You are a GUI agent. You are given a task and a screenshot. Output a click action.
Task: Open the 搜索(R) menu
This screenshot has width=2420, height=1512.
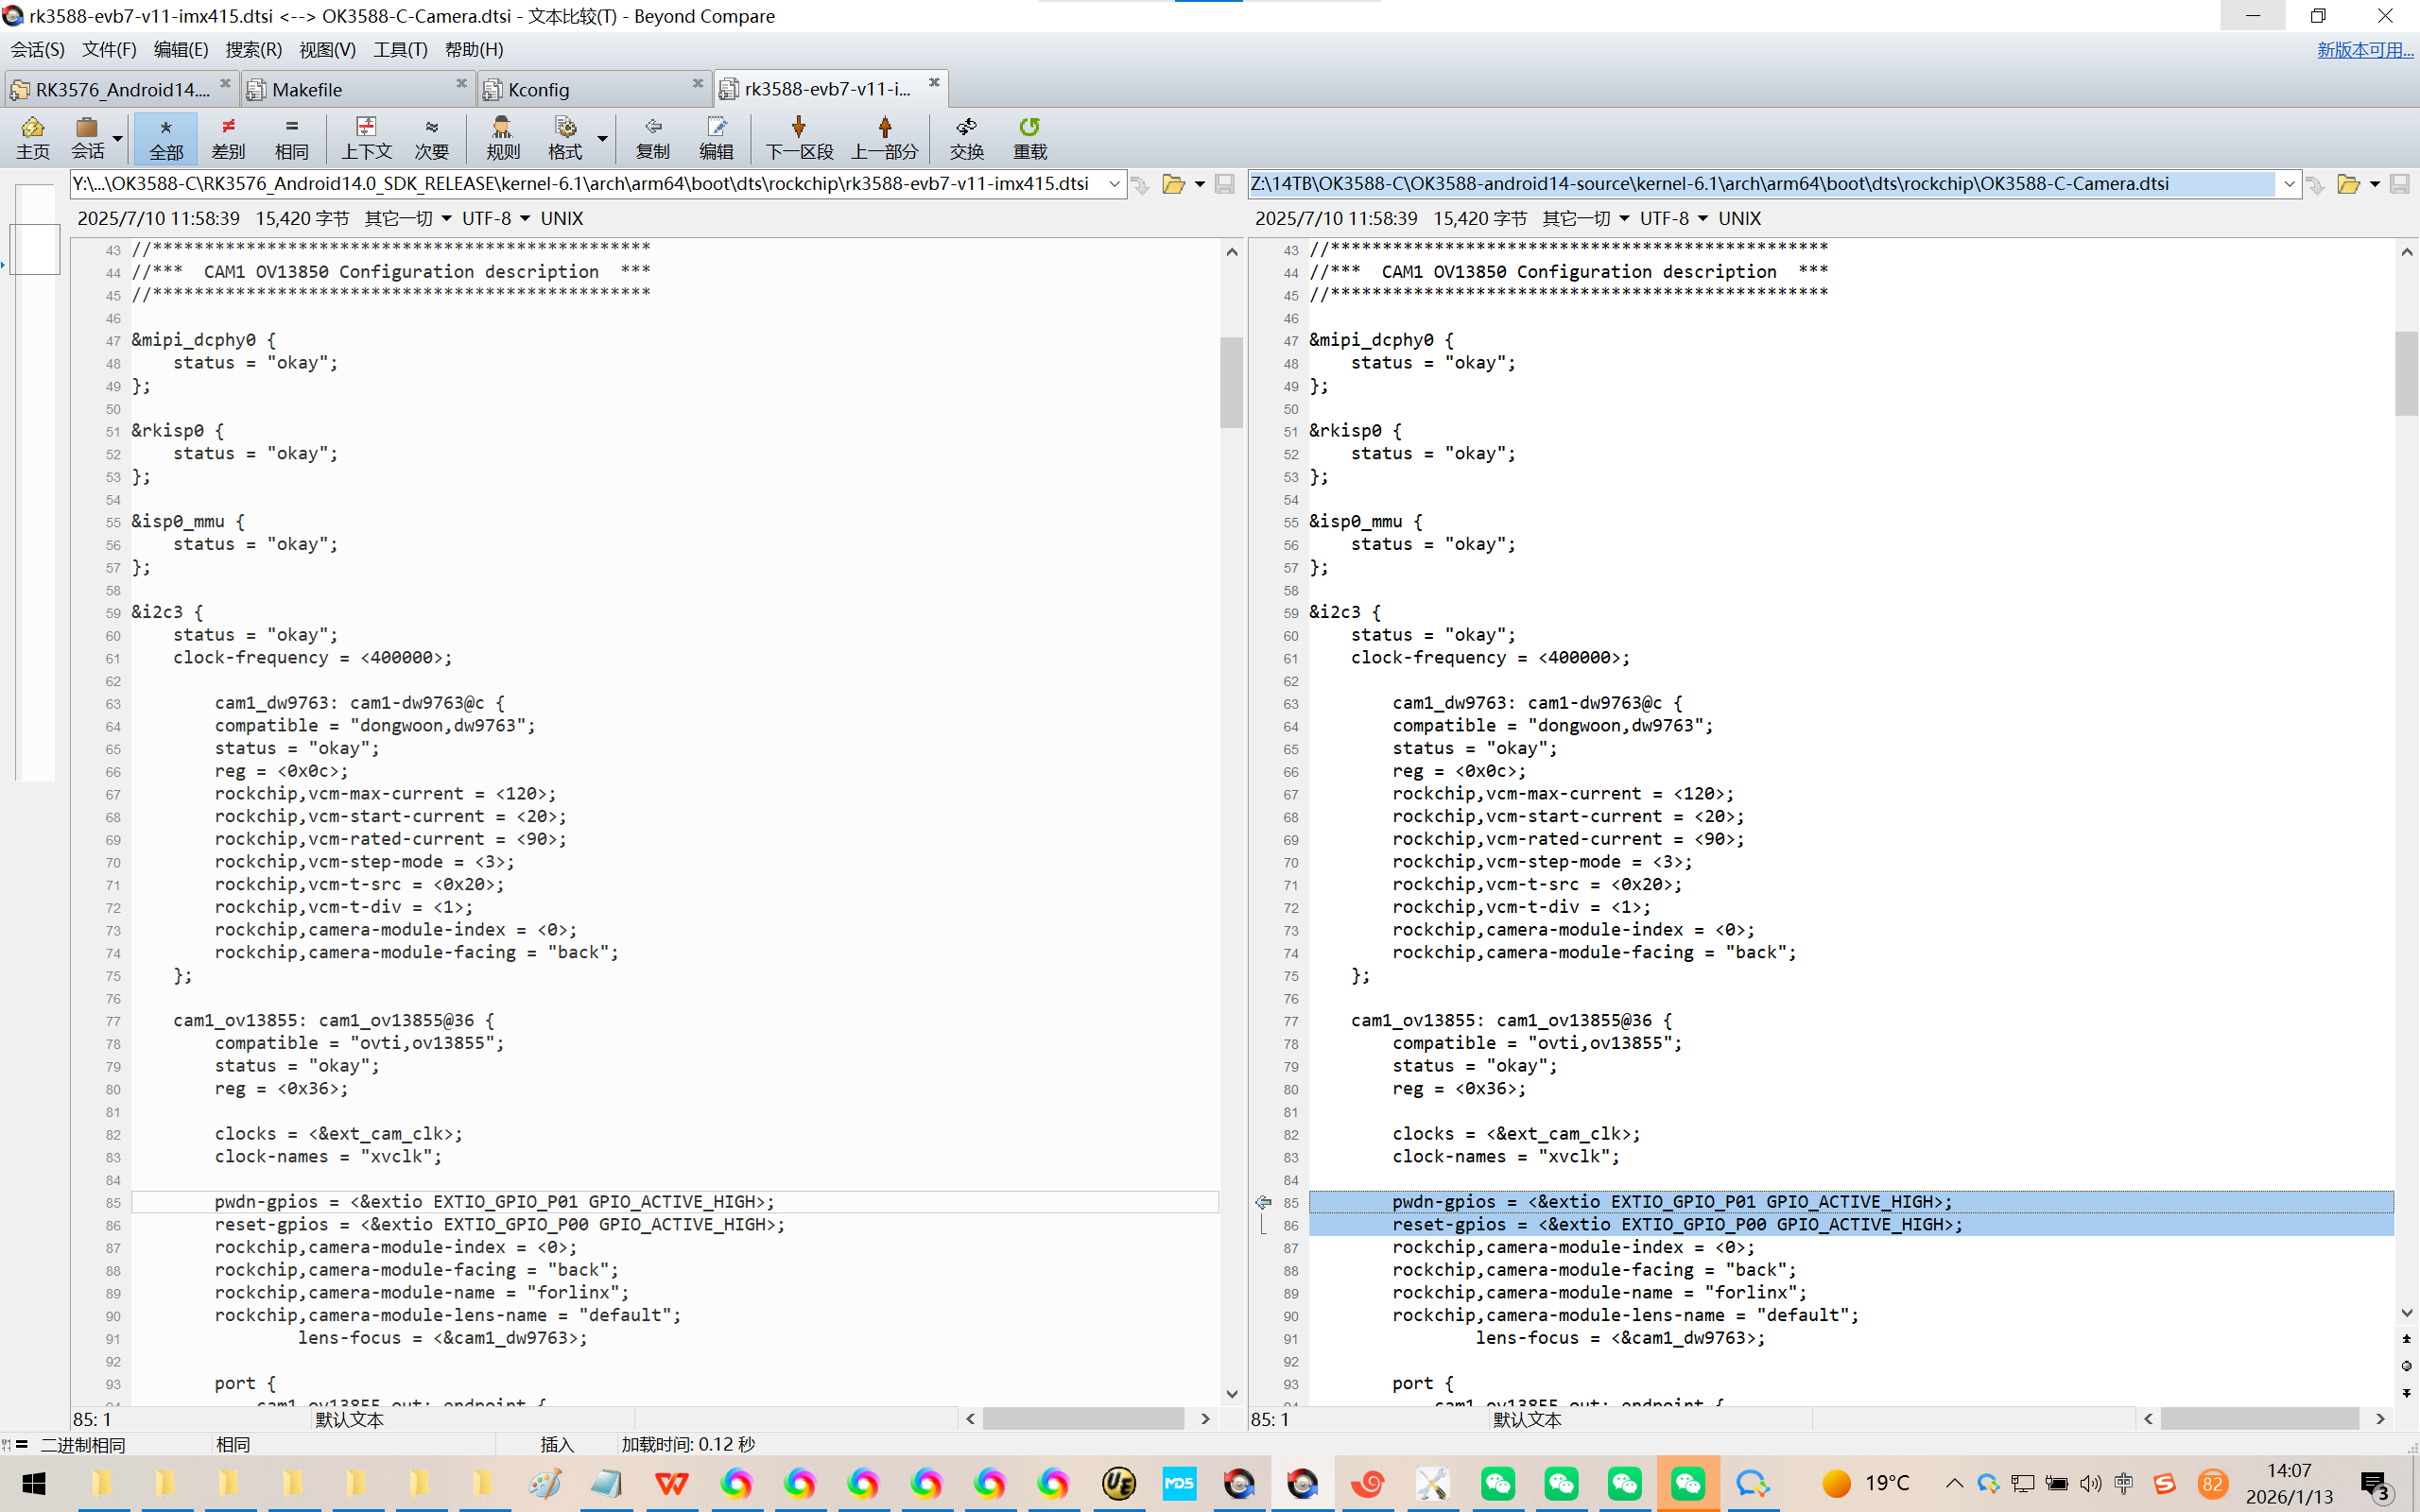point(253,49)
